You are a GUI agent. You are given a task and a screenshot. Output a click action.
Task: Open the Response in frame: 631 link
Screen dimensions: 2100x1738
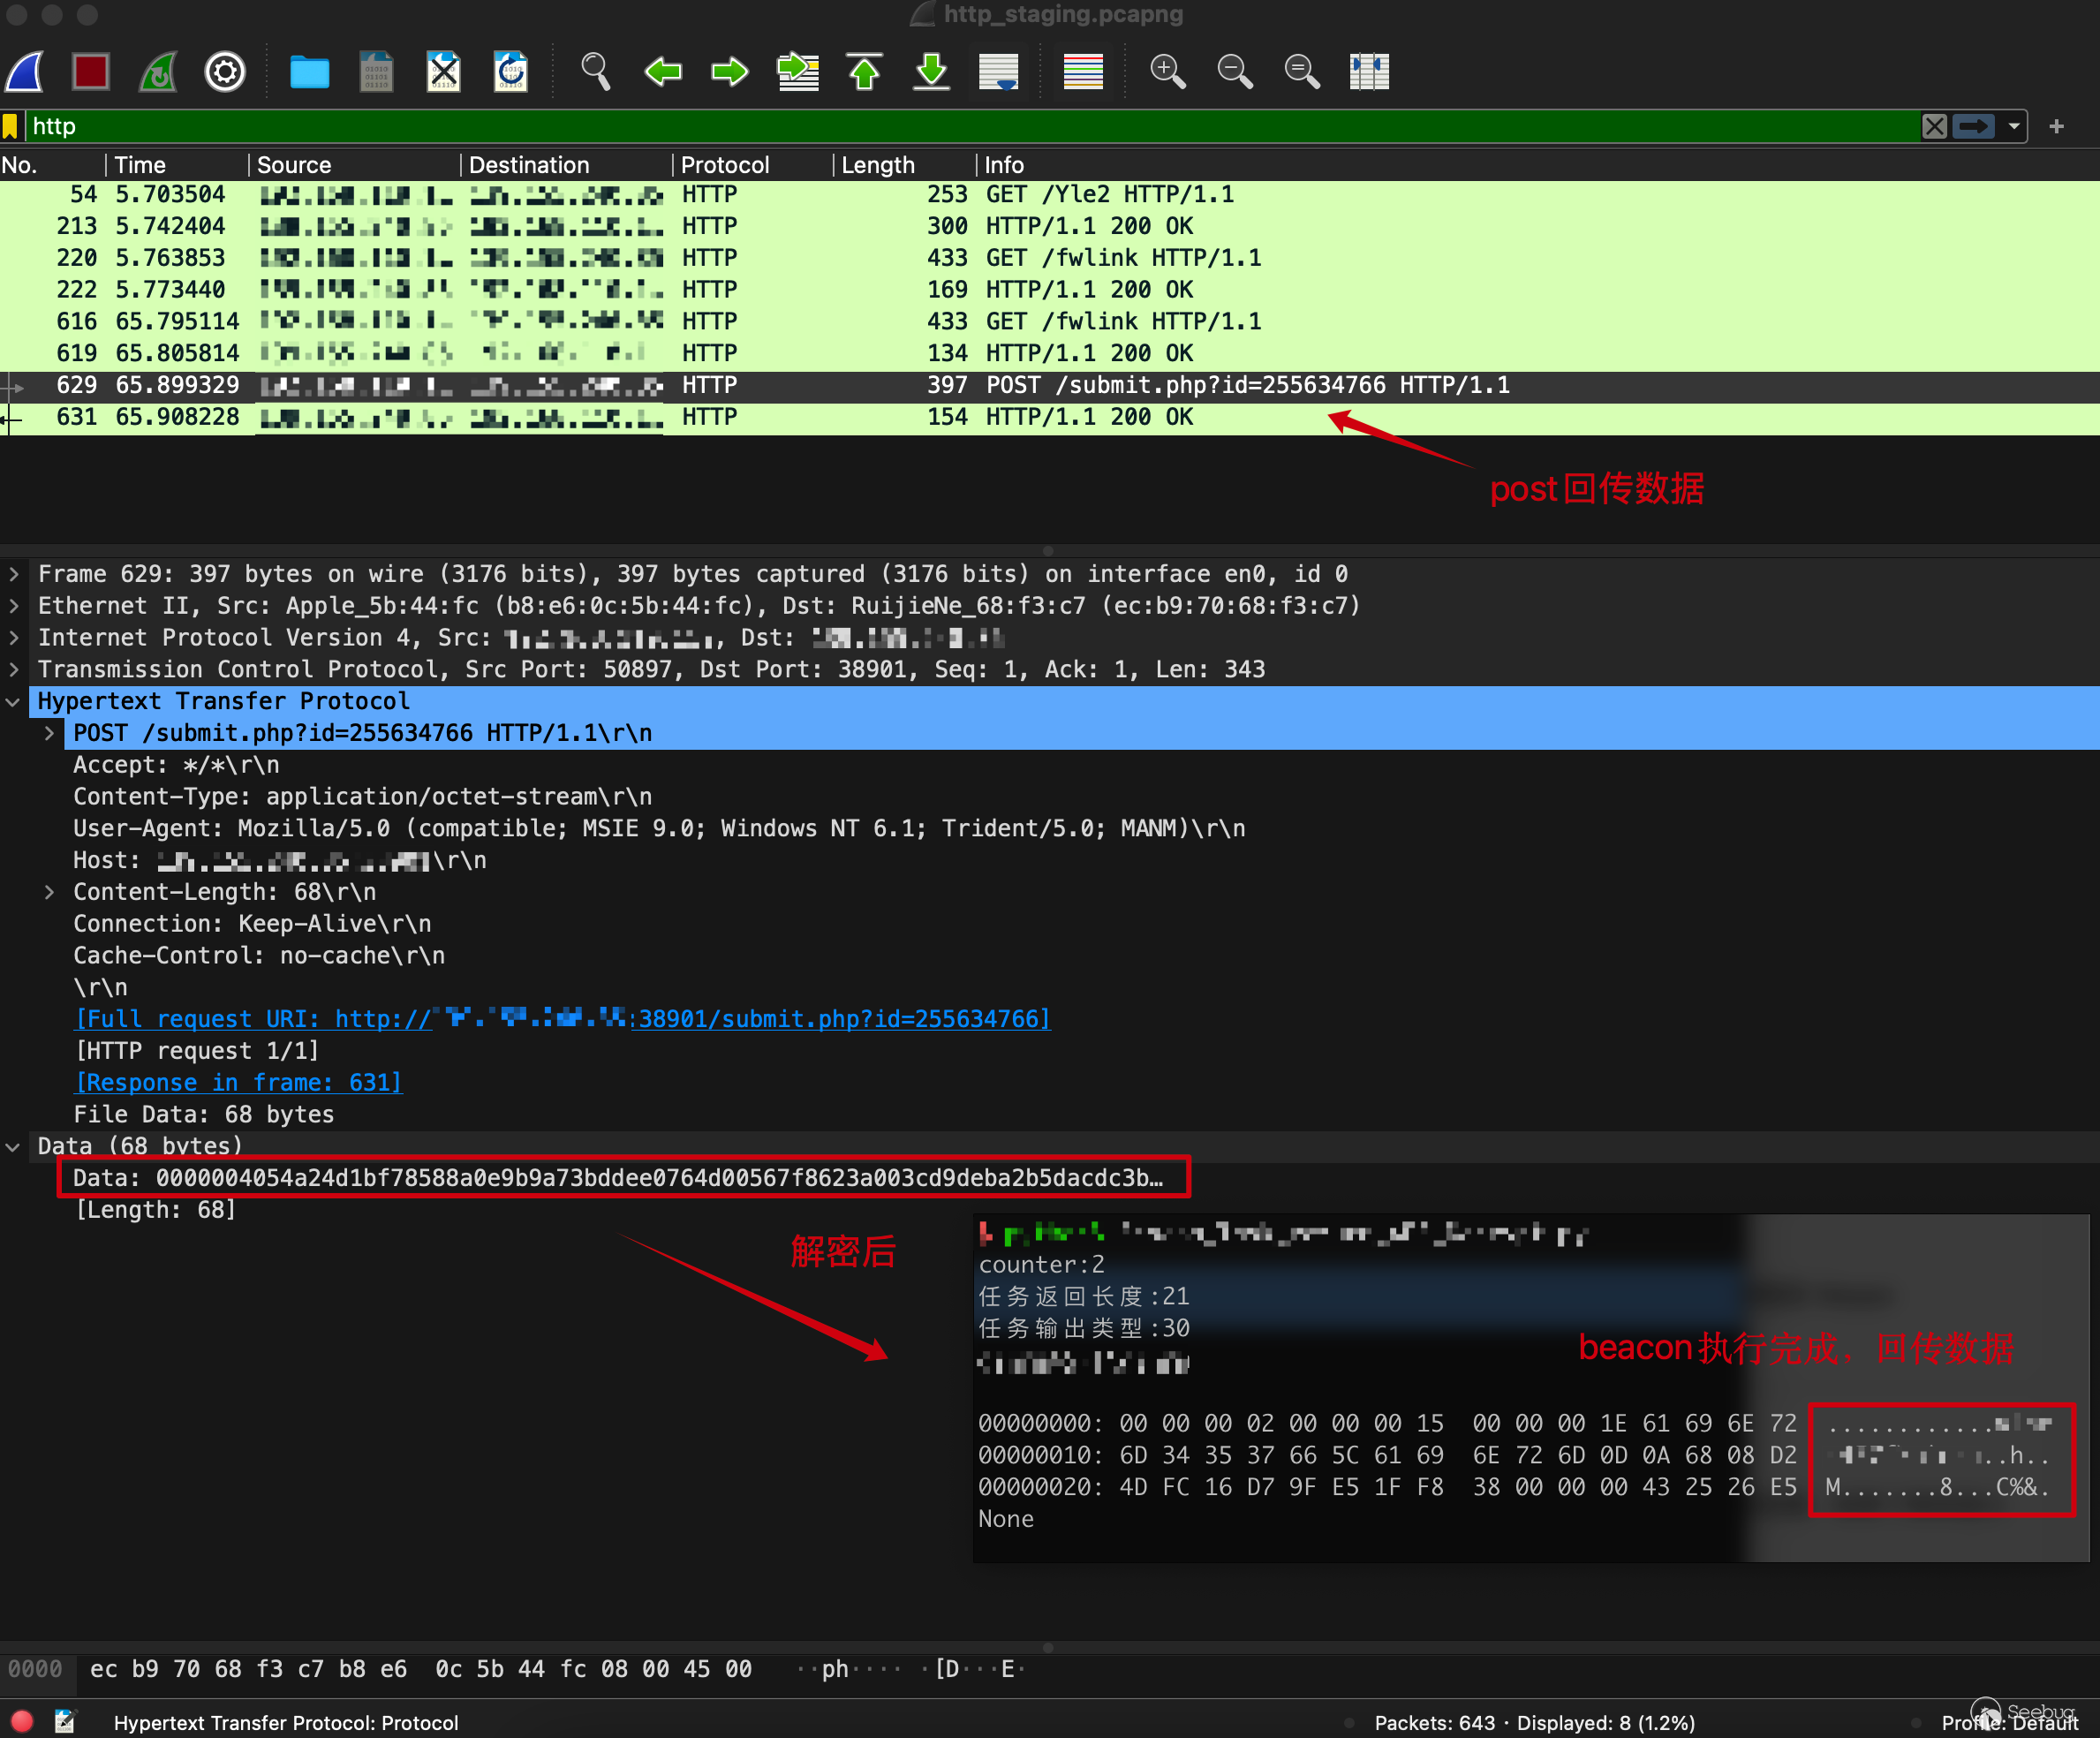239,1082
